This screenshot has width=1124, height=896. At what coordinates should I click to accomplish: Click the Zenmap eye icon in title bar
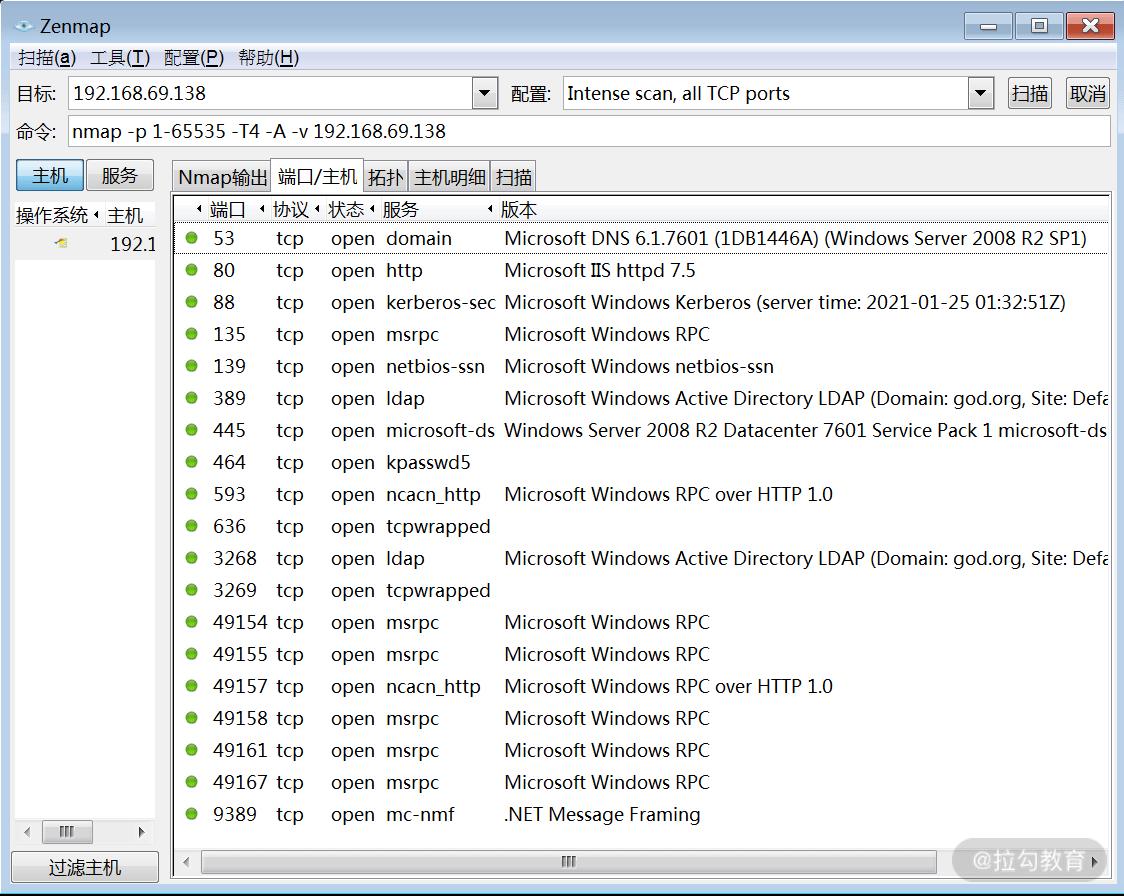click(24, 27)
